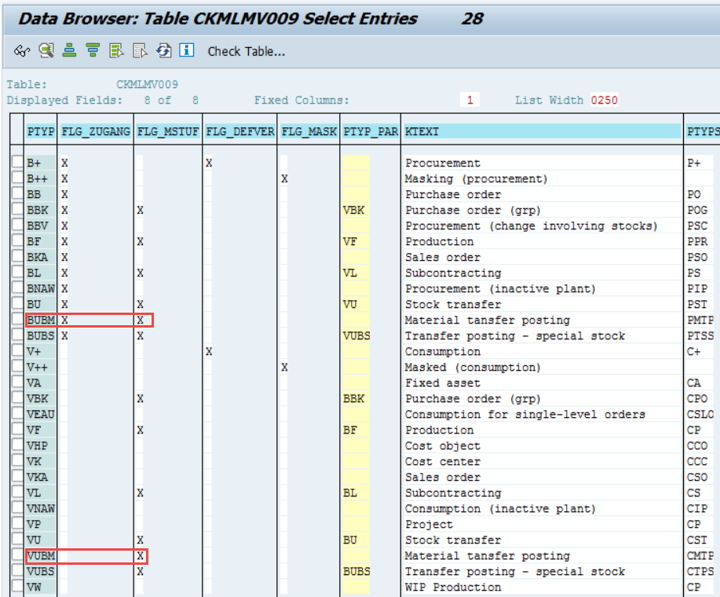Click the 'Cost object' description
This screenshot has height=597, width=720.
coord(443,446)
